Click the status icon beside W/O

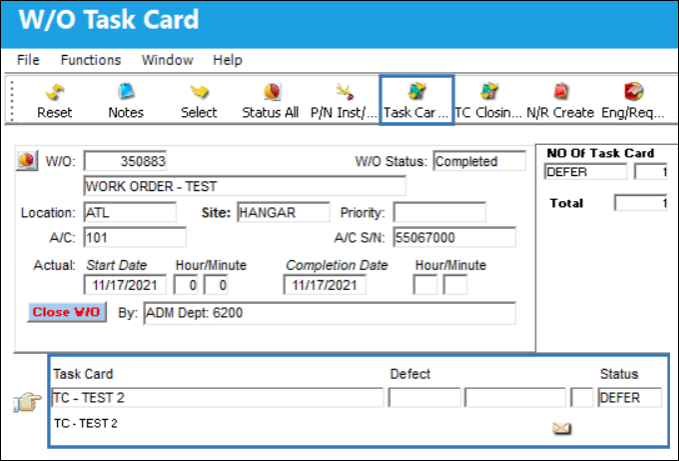(x=27, y=161)
